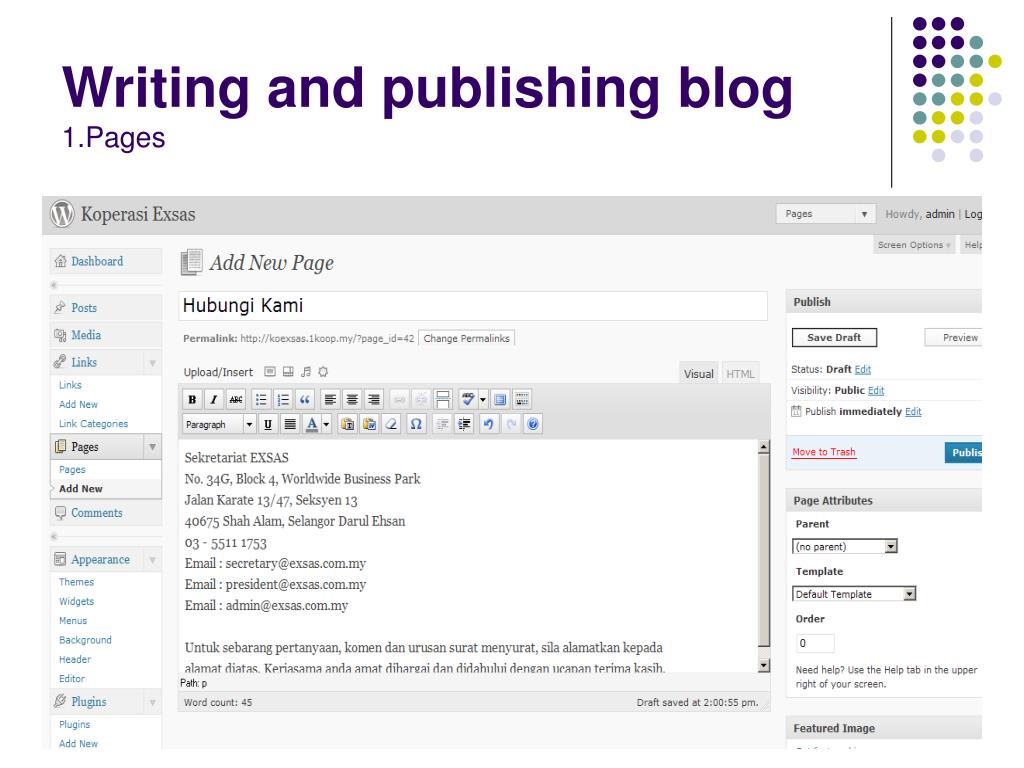Click the Change Permalinks button
This screenshot has width=1024, height=768.
(x=466, y=338)
